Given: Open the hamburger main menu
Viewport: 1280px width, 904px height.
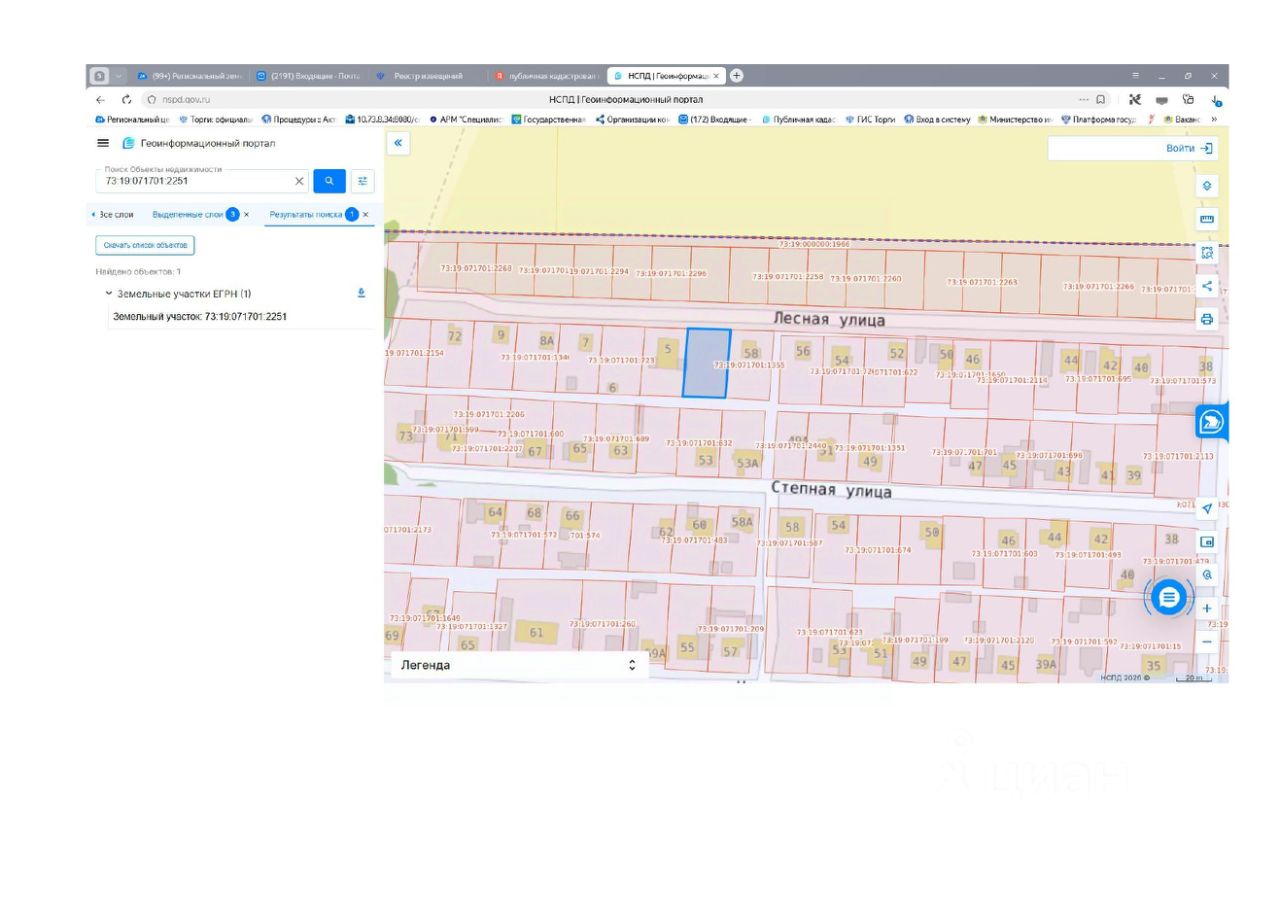Looking at the screenshot, I should [x=102, y=144].
